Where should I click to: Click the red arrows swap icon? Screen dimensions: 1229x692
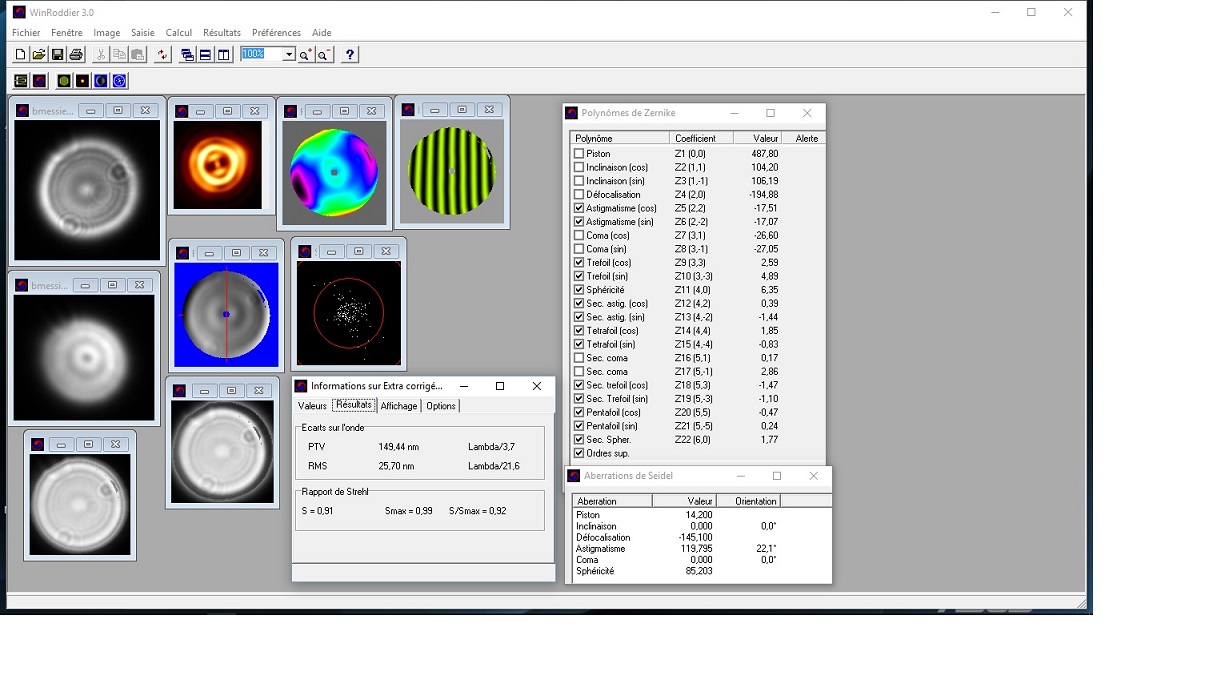click(x=162, y=55)
